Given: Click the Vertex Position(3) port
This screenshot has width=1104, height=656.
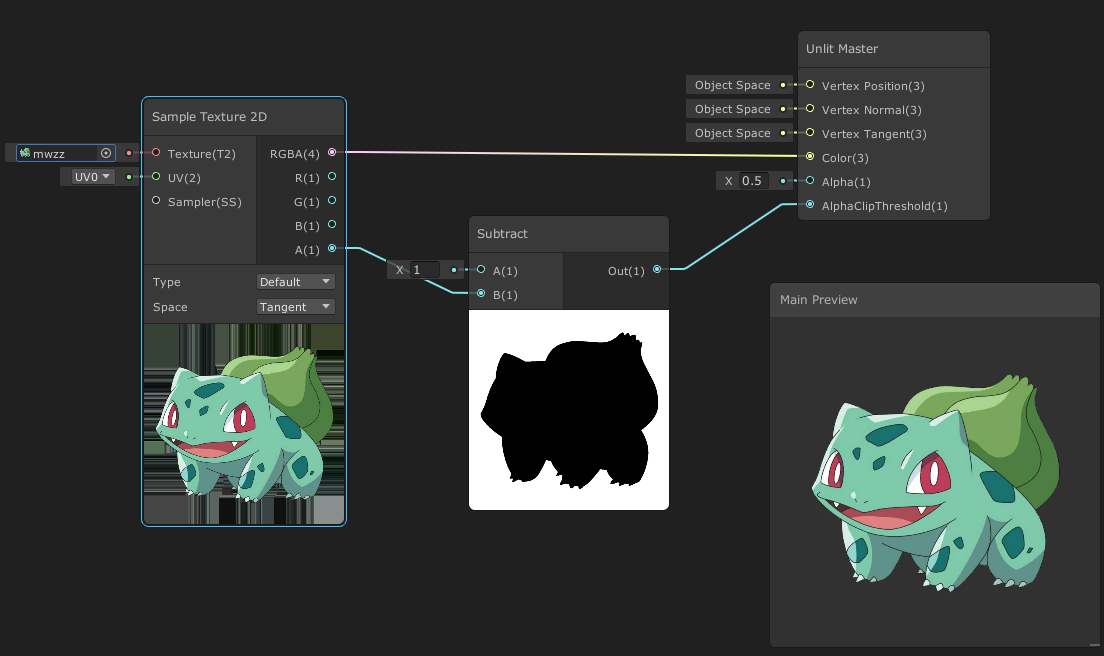Looking at the screenshot, I should pyautogui.click(x=810, y=84).
